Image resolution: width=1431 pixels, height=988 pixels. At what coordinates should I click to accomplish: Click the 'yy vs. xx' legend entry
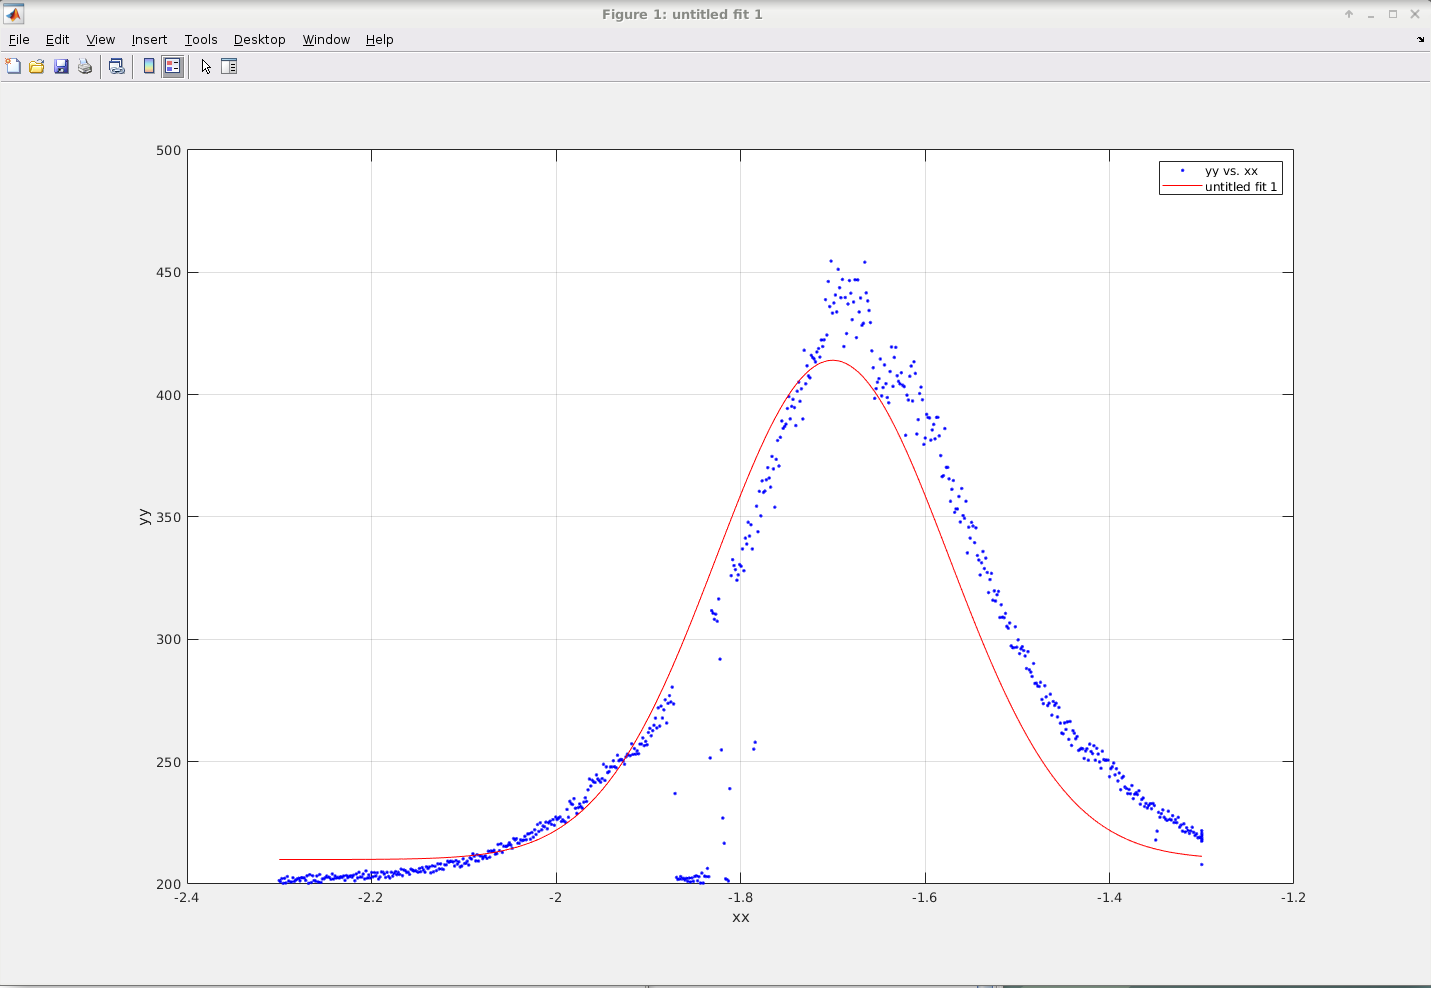coord(1231,171)
